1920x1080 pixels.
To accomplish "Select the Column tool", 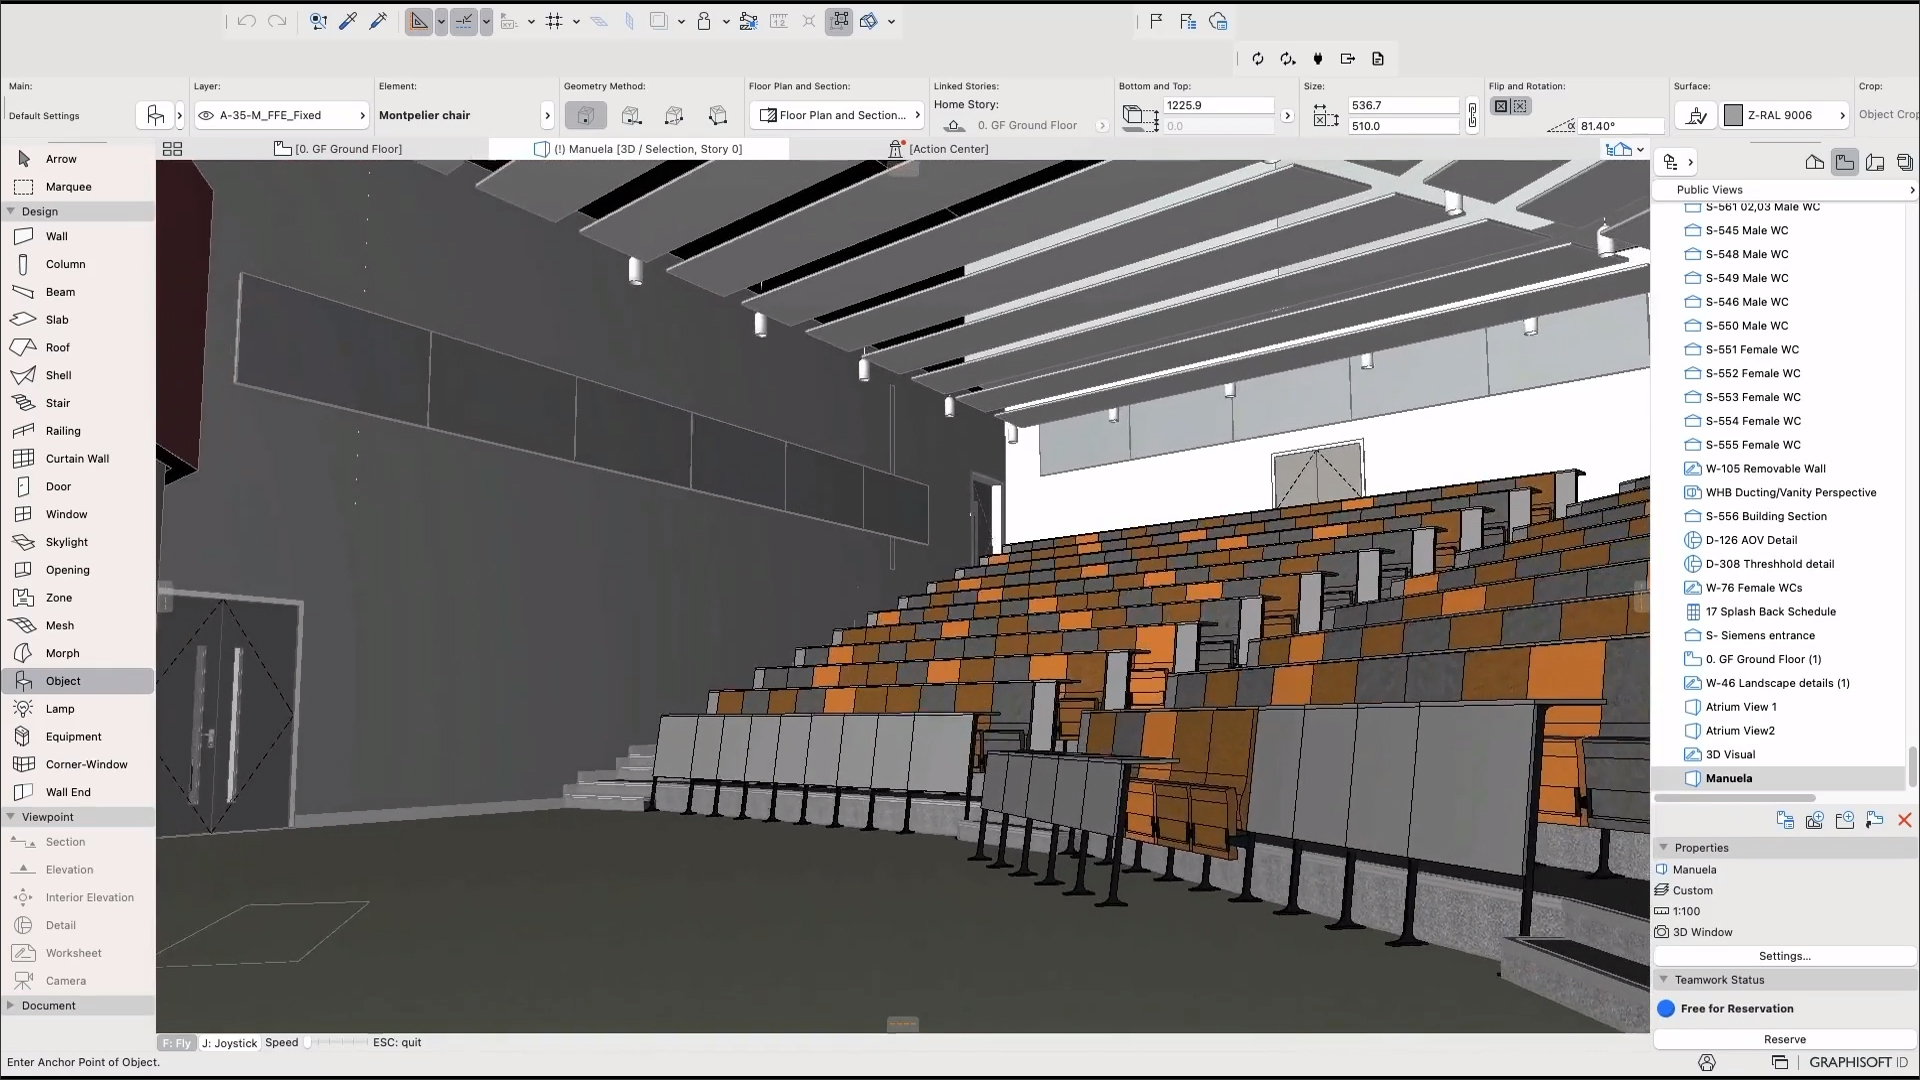I will [77, 265].
